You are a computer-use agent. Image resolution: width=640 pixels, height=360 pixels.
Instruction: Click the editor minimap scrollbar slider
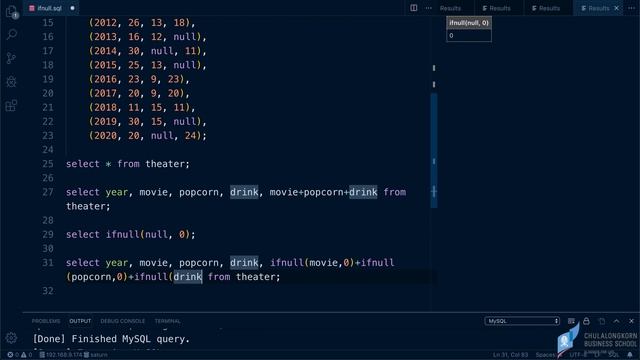433,150
